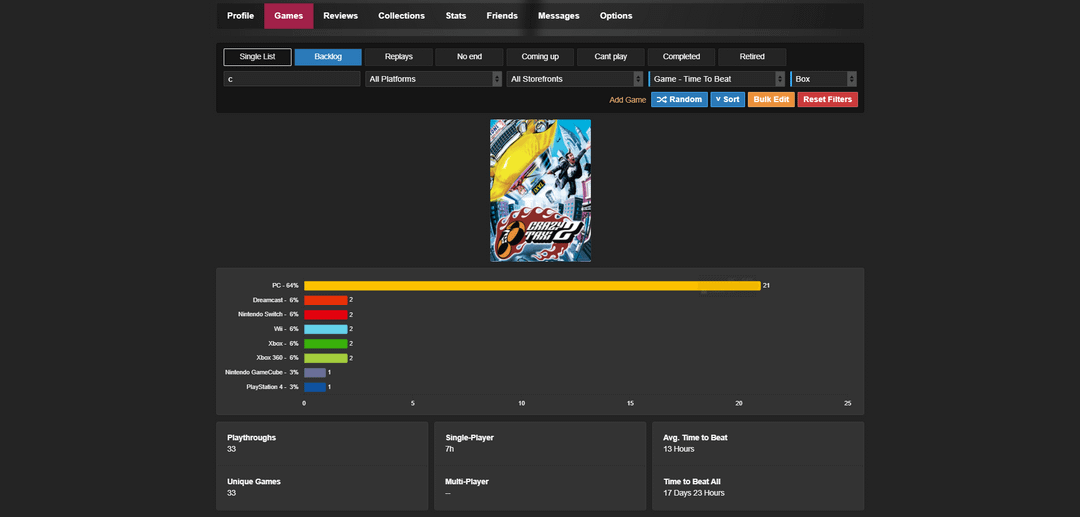This screenshot has height=517, width=1080.
Task: Select the Single List view option
Action: pyautogui.click(x=257, y=57)
